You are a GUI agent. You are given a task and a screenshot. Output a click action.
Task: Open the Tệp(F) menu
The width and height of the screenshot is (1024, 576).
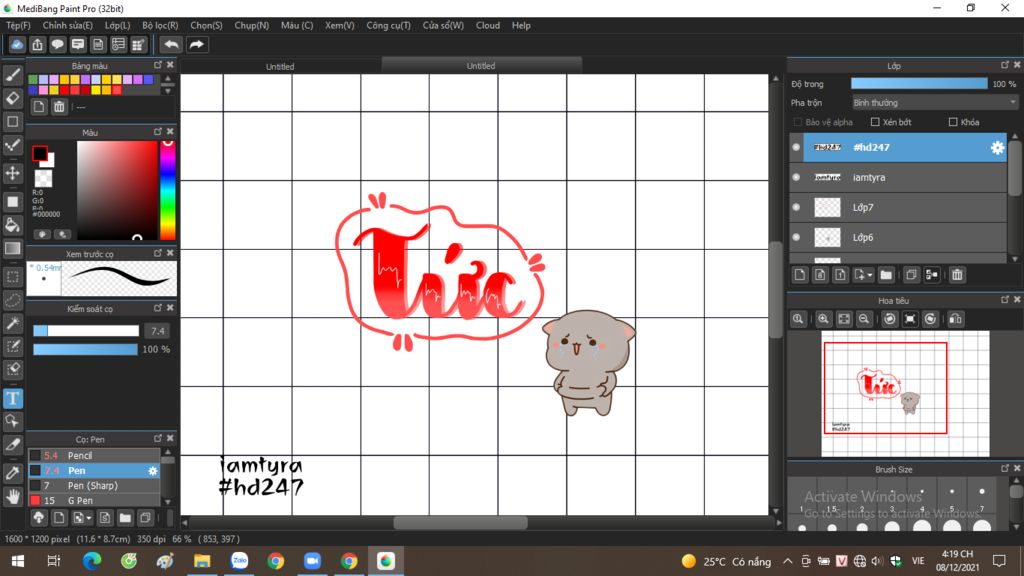[18, 25]
